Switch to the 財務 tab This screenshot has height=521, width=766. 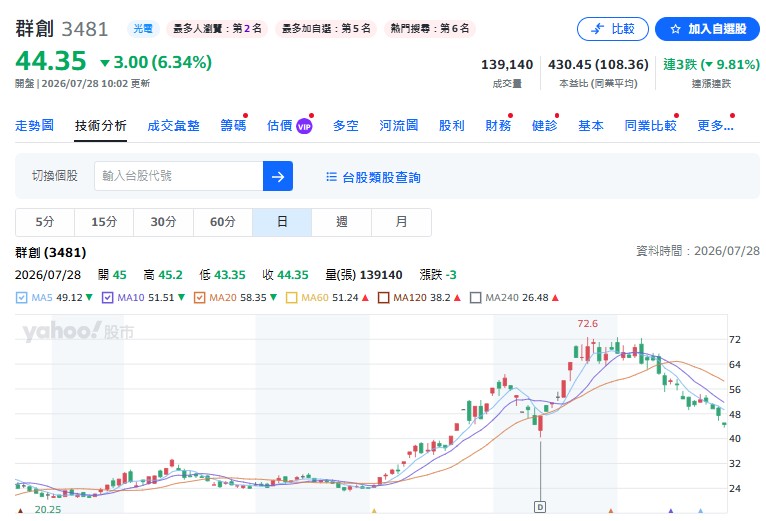498,126
